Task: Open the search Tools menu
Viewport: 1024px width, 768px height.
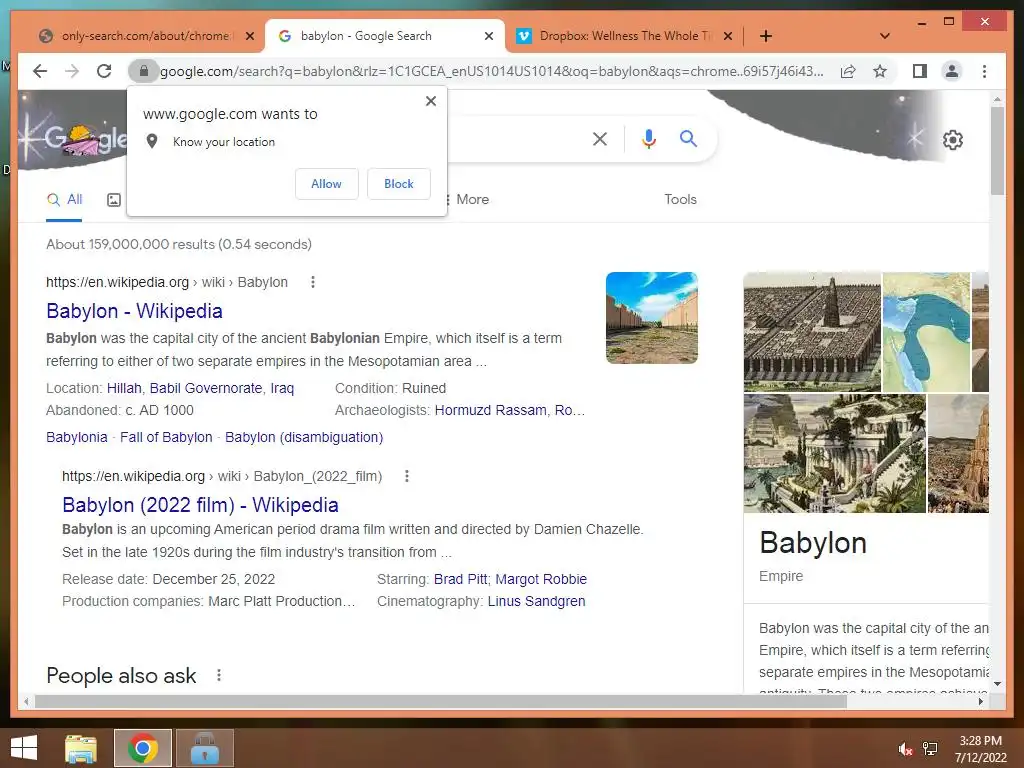Action: pos(680,200)
